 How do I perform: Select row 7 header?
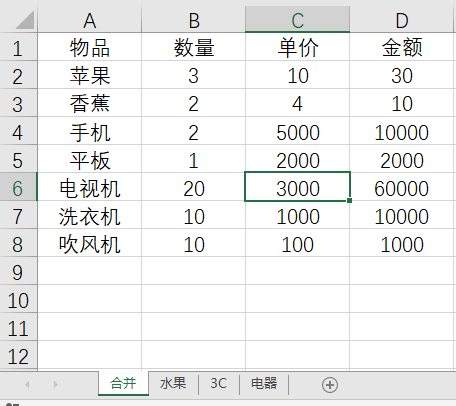18,215
